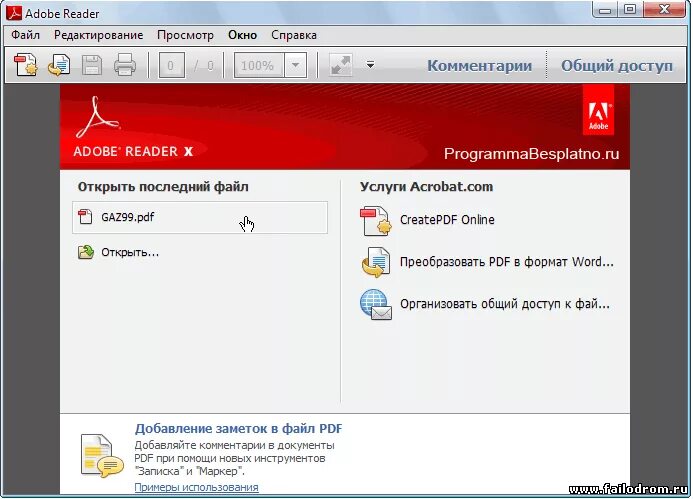693x499 pixels.
Task: Open the Просмотр menu
Action: point(185,35)
